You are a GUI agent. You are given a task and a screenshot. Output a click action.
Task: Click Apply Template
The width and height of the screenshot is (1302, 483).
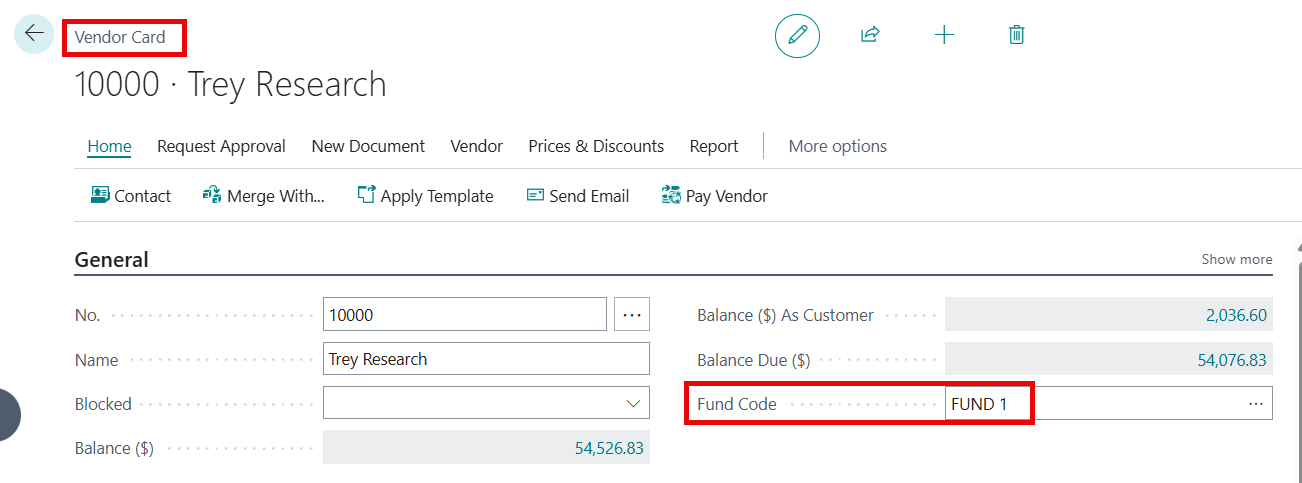pos(425,196)
